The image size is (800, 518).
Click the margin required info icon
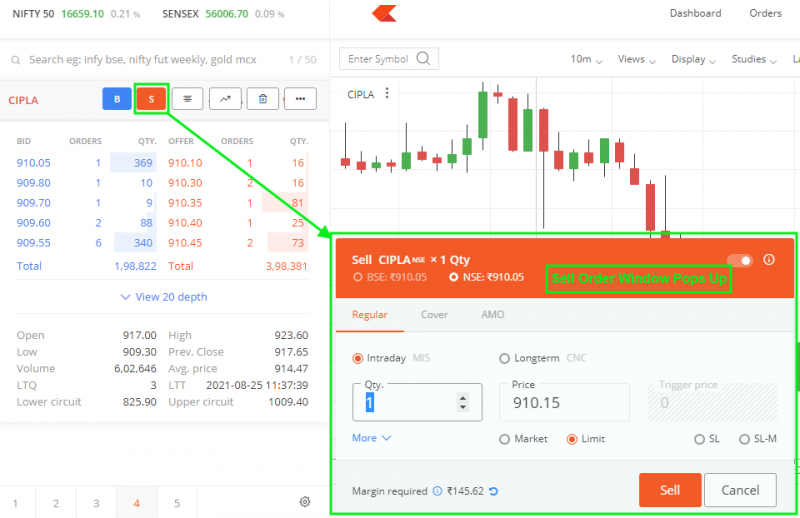click(437, 491)
